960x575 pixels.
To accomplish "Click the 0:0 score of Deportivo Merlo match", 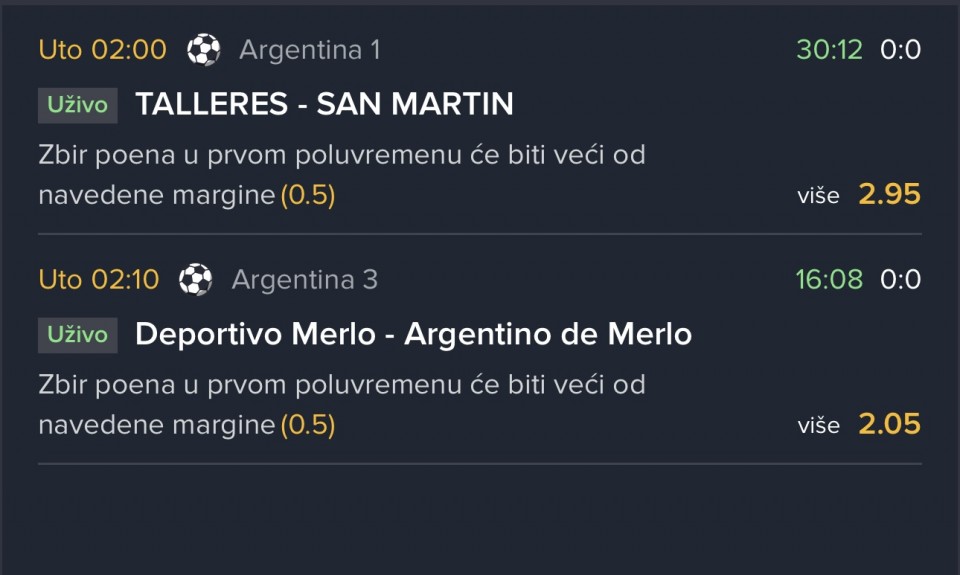I will [901, 280].
